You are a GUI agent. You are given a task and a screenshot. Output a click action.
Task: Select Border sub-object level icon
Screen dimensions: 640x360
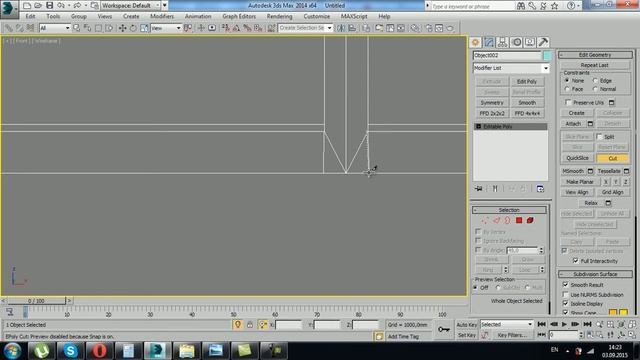click(507, 220)
